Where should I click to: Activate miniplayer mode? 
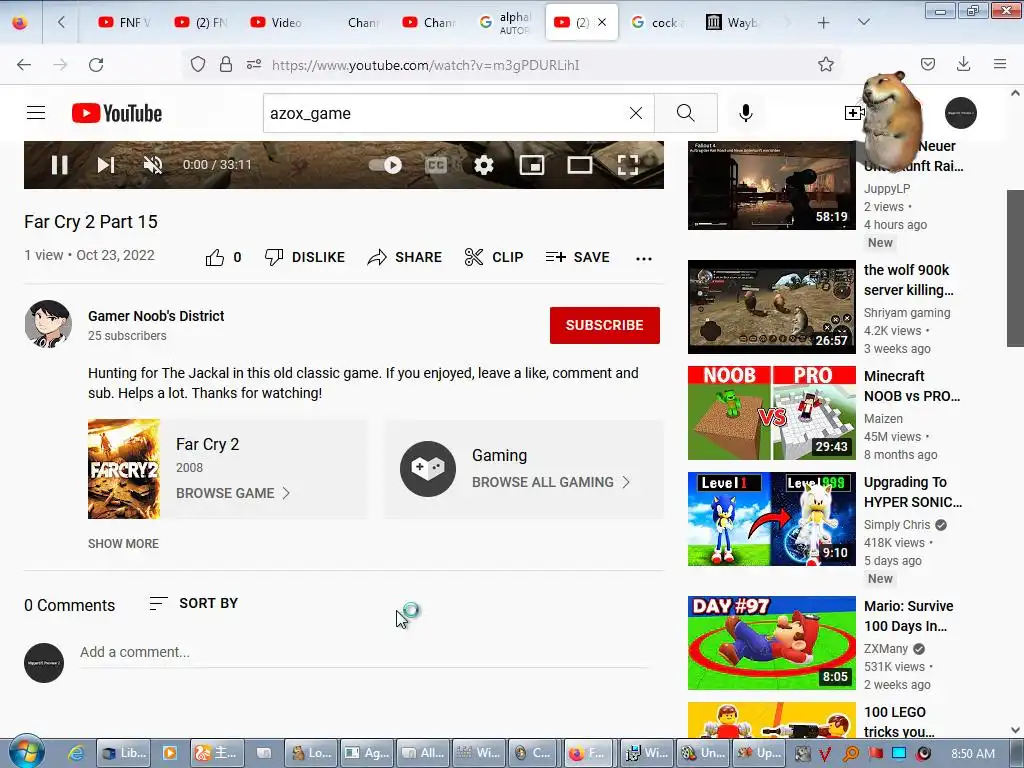(x=532, y=165)
